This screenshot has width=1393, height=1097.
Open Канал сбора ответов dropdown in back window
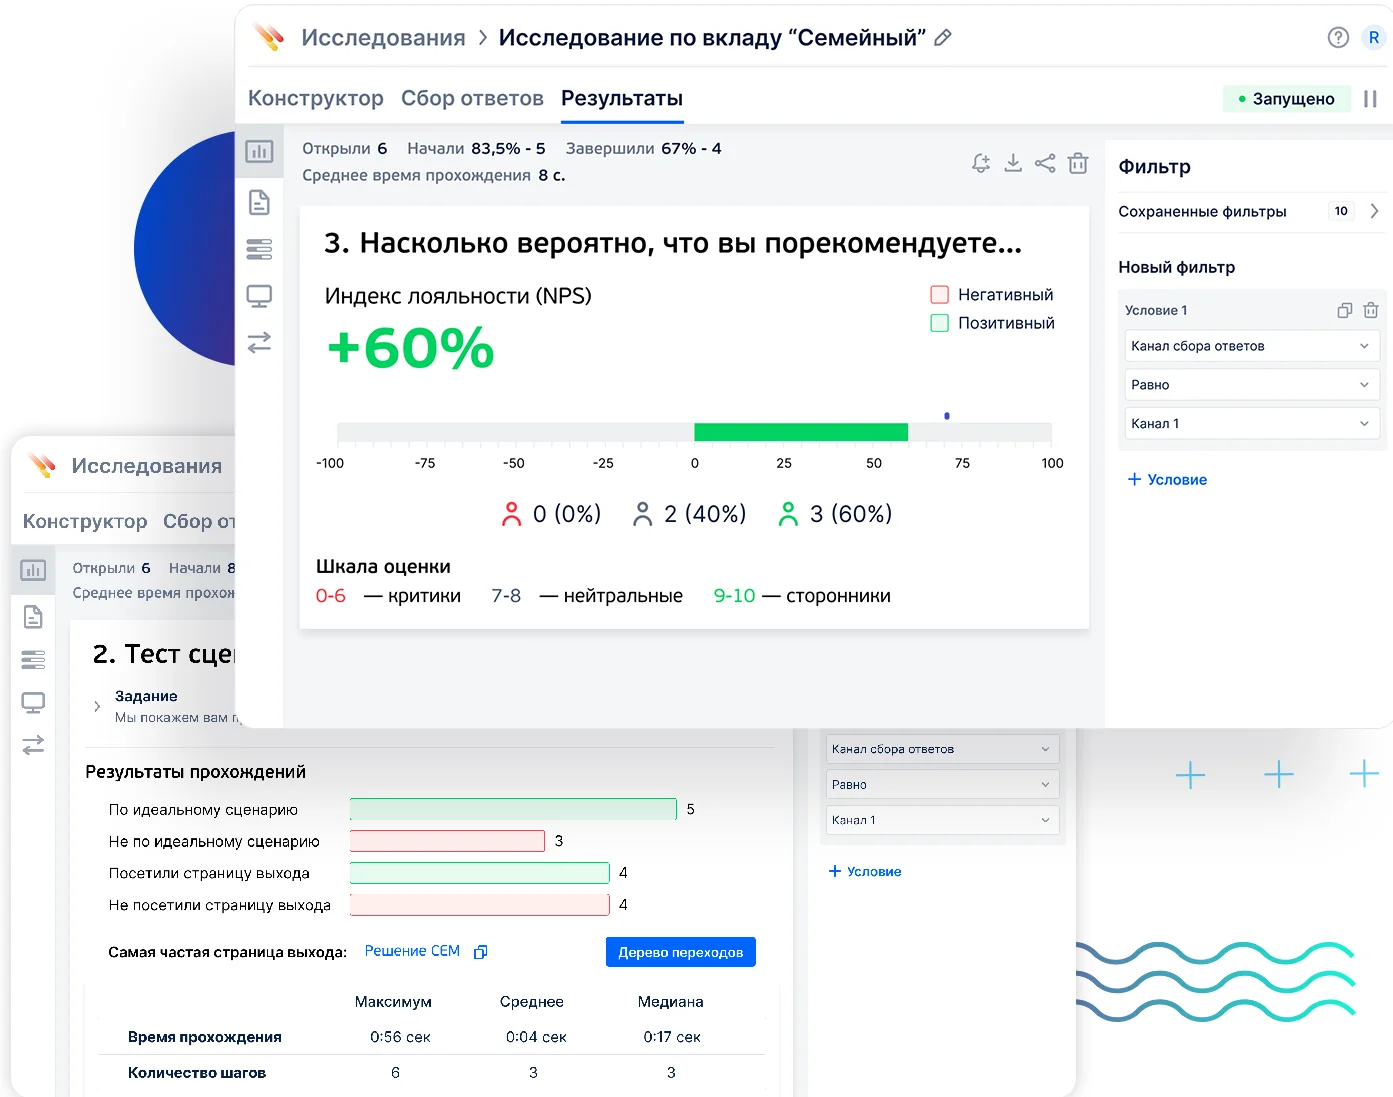click(x=942, y=749)
